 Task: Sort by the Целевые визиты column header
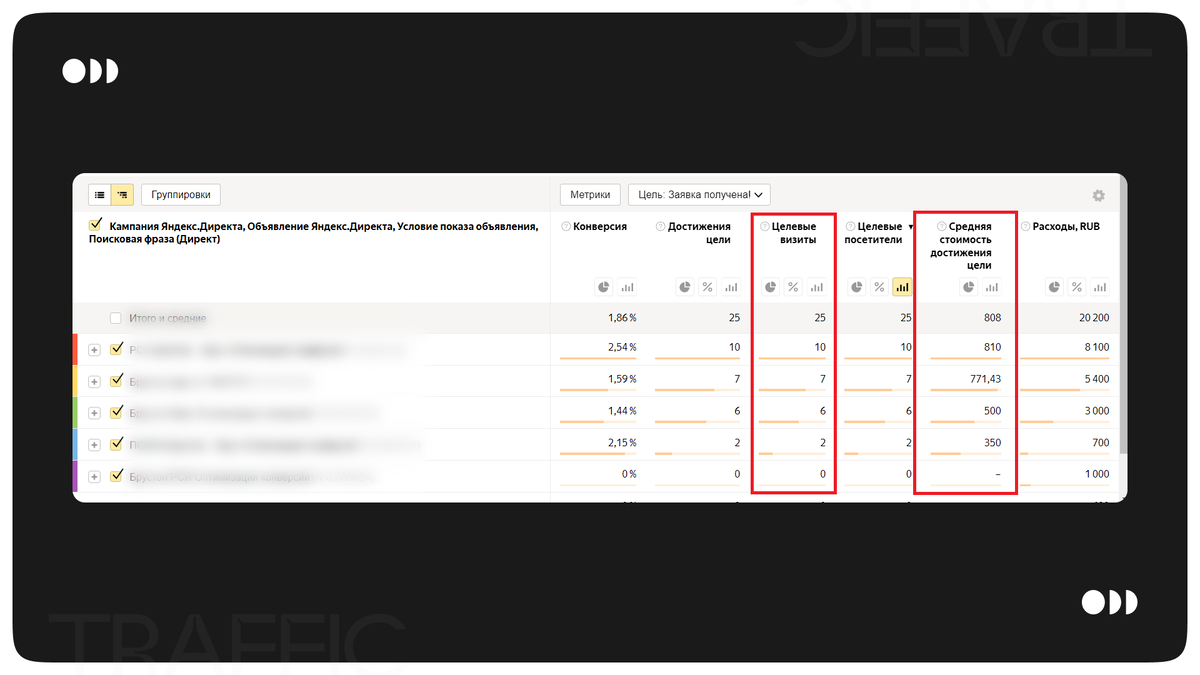pos(794,233)
